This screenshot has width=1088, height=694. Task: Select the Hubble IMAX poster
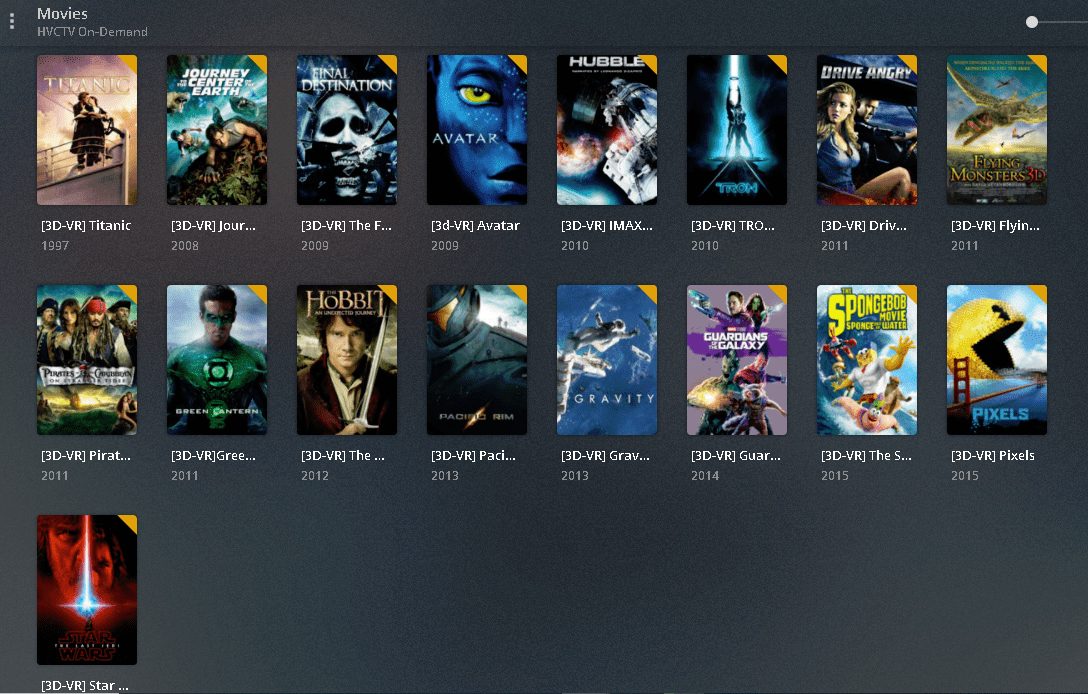[x=606, y=130]
